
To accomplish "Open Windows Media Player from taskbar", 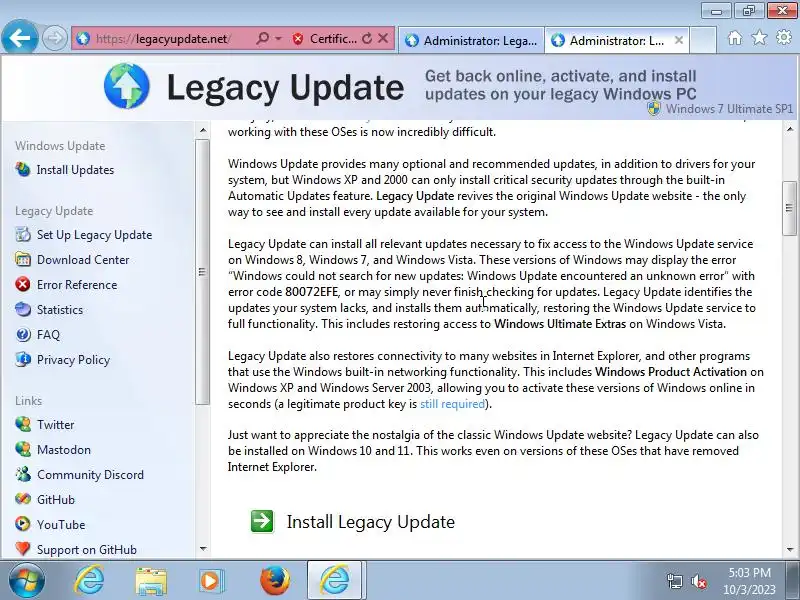I will coord(211,581).
